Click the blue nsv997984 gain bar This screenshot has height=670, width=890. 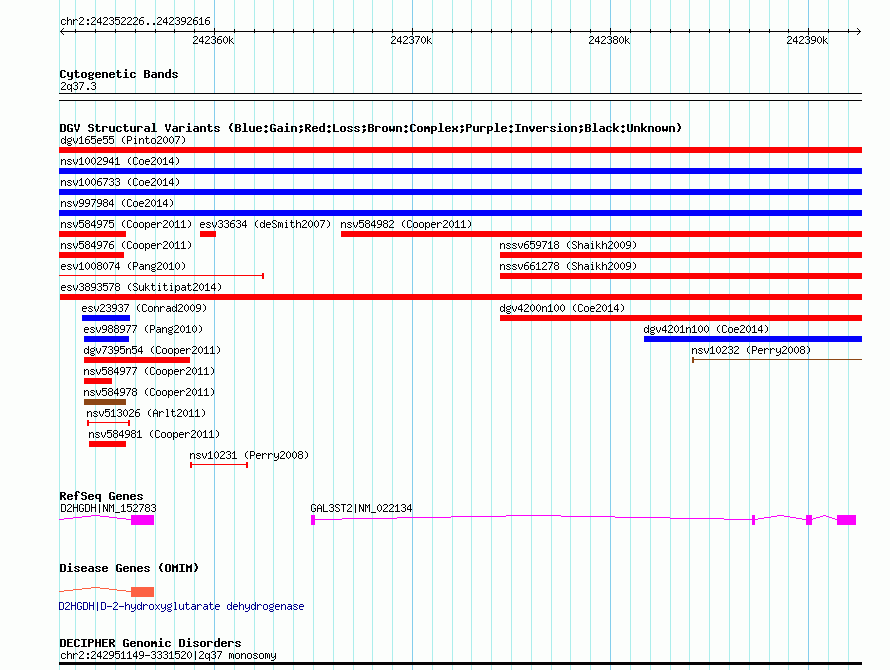tap(460, 213)
